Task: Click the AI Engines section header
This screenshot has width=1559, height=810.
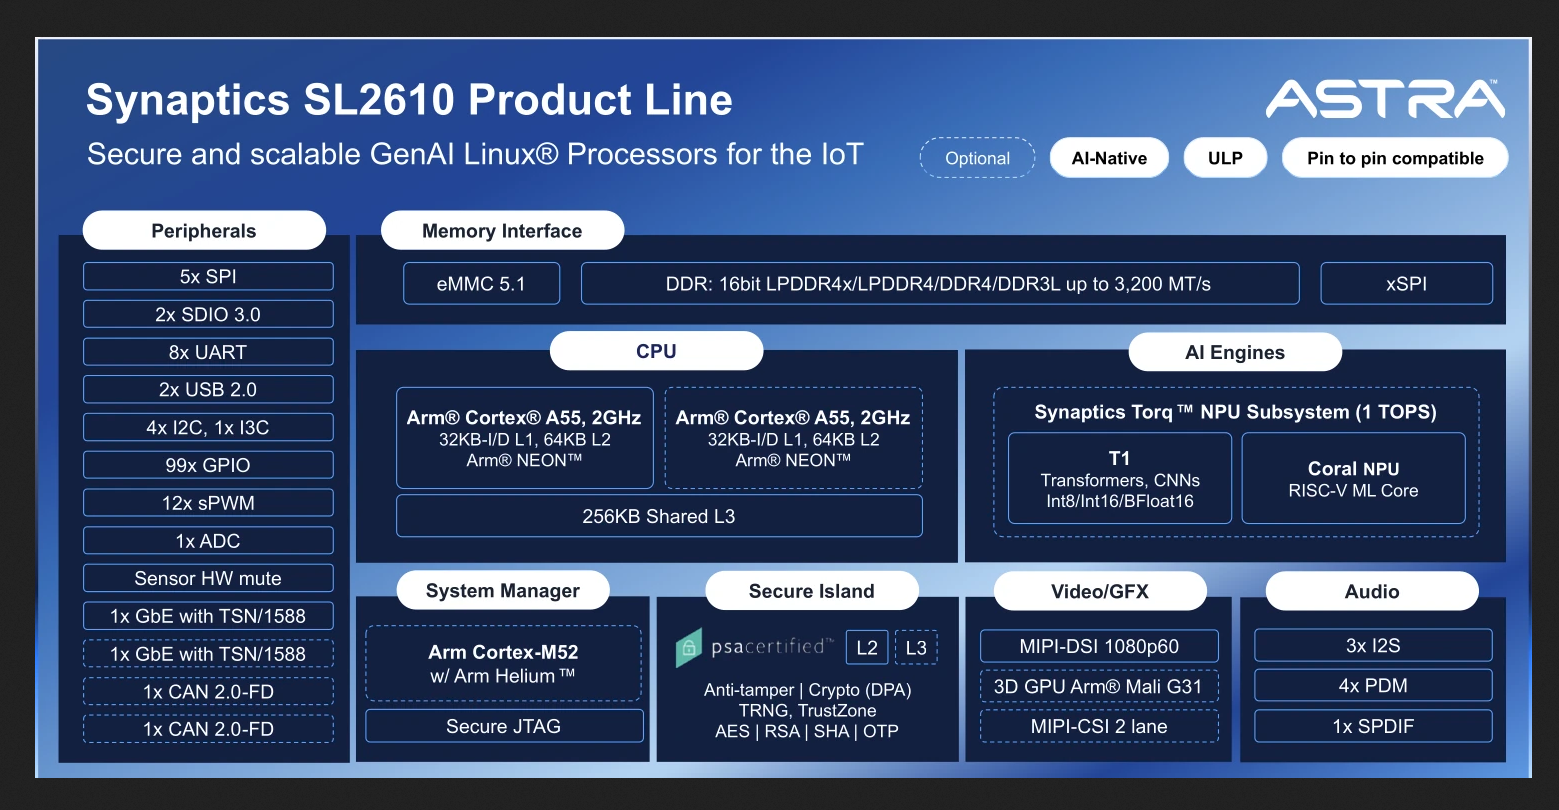Action: 1235,352
